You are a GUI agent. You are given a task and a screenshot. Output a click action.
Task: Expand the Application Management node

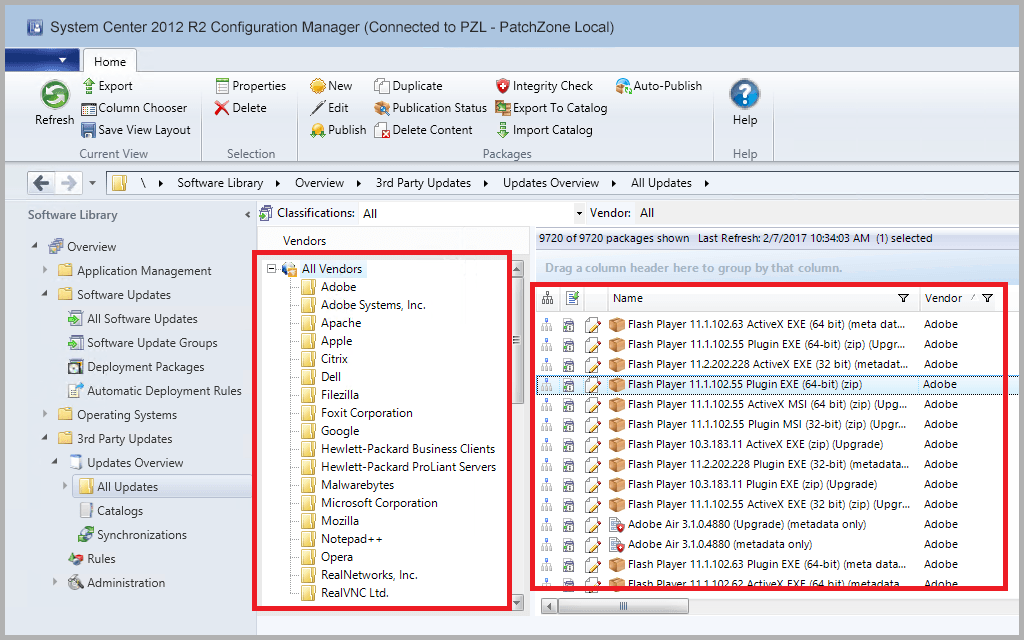click(x=45, y=270)
